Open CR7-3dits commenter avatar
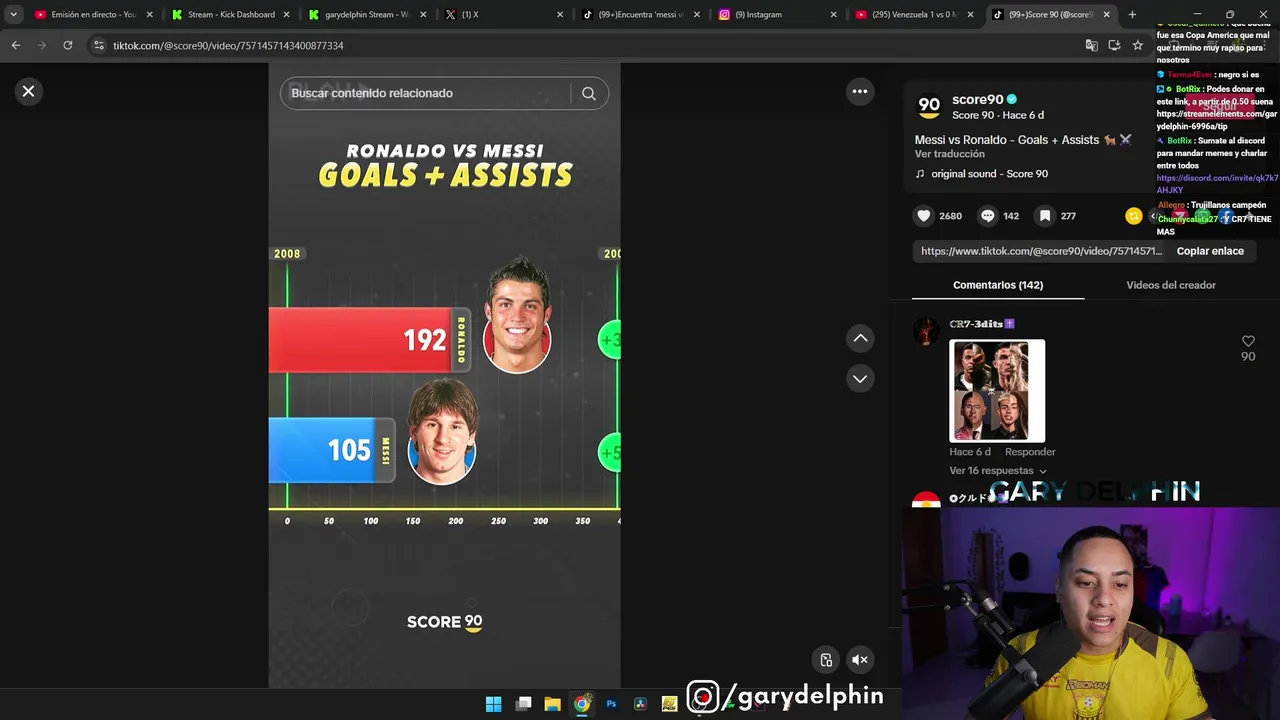The height and width of the screenshot is (720, 1280). tap(926, 331)
